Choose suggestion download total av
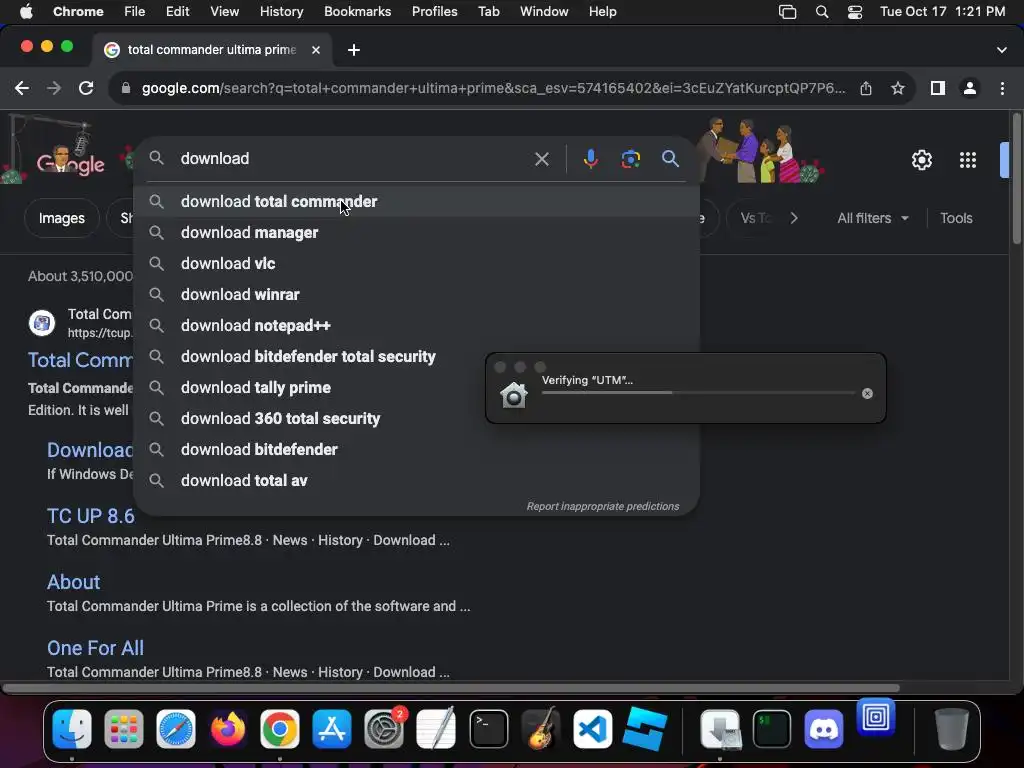Image resolution: width=1024 pixels, height=768 pixels. [x=416, y=481]
